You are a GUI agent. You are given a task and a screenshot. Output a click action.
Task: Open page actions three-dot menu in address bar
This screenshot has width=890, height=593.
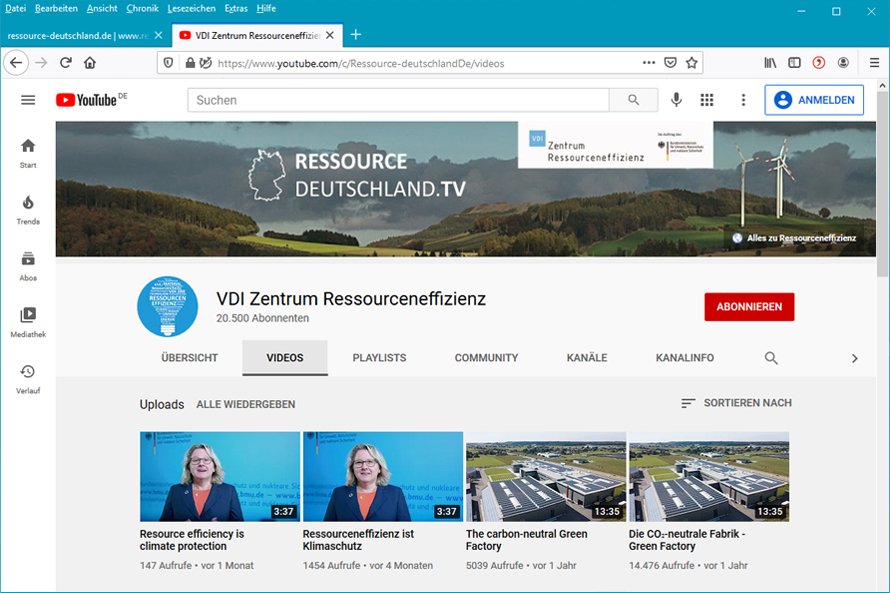649,63
